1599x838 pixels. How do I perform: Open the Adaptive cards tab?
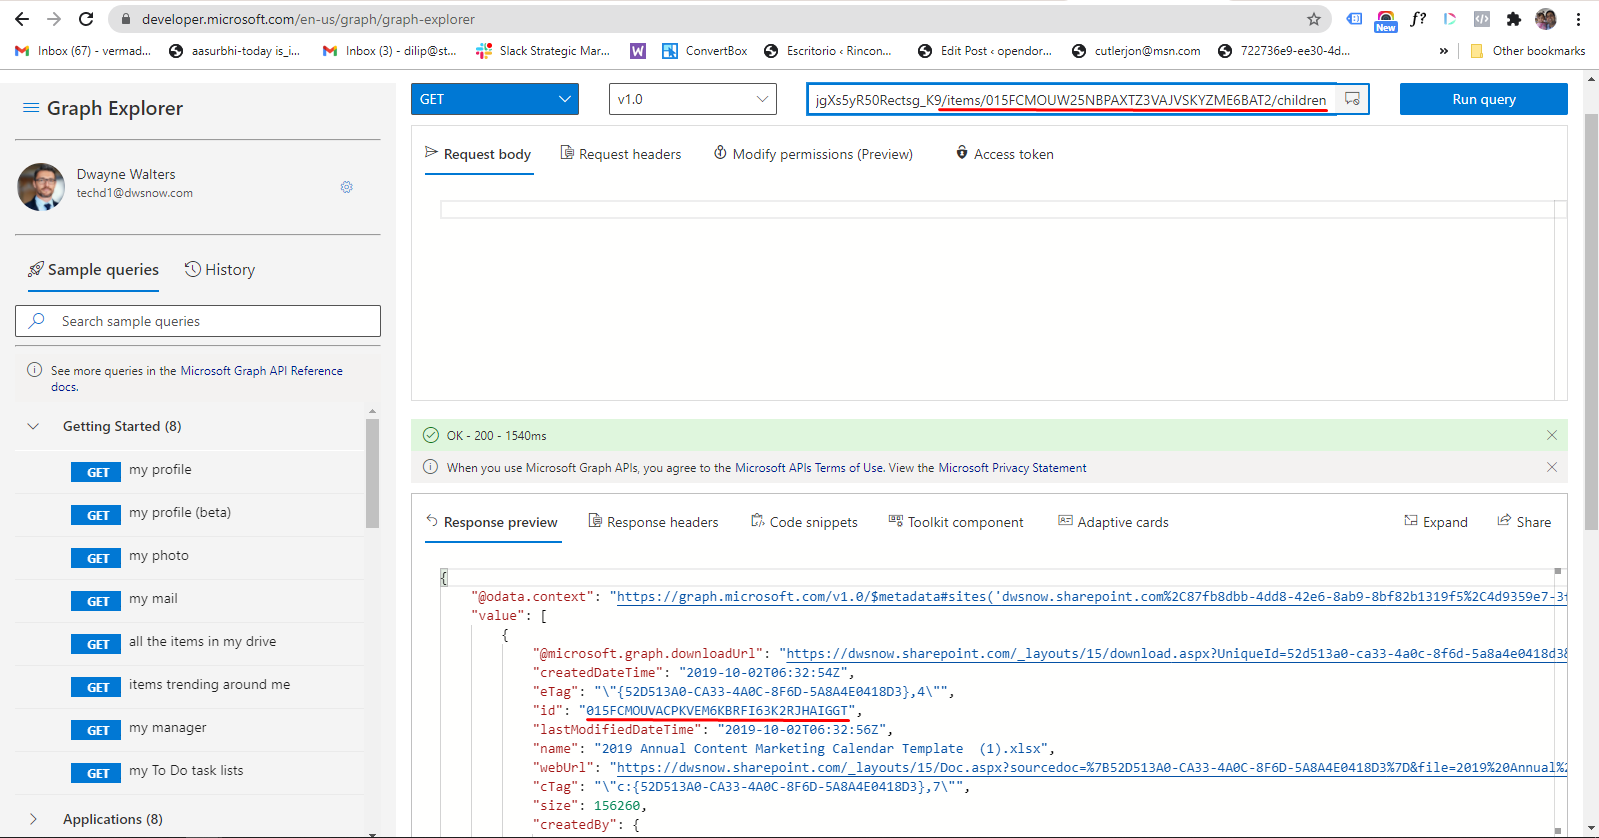pos(1113,522)
